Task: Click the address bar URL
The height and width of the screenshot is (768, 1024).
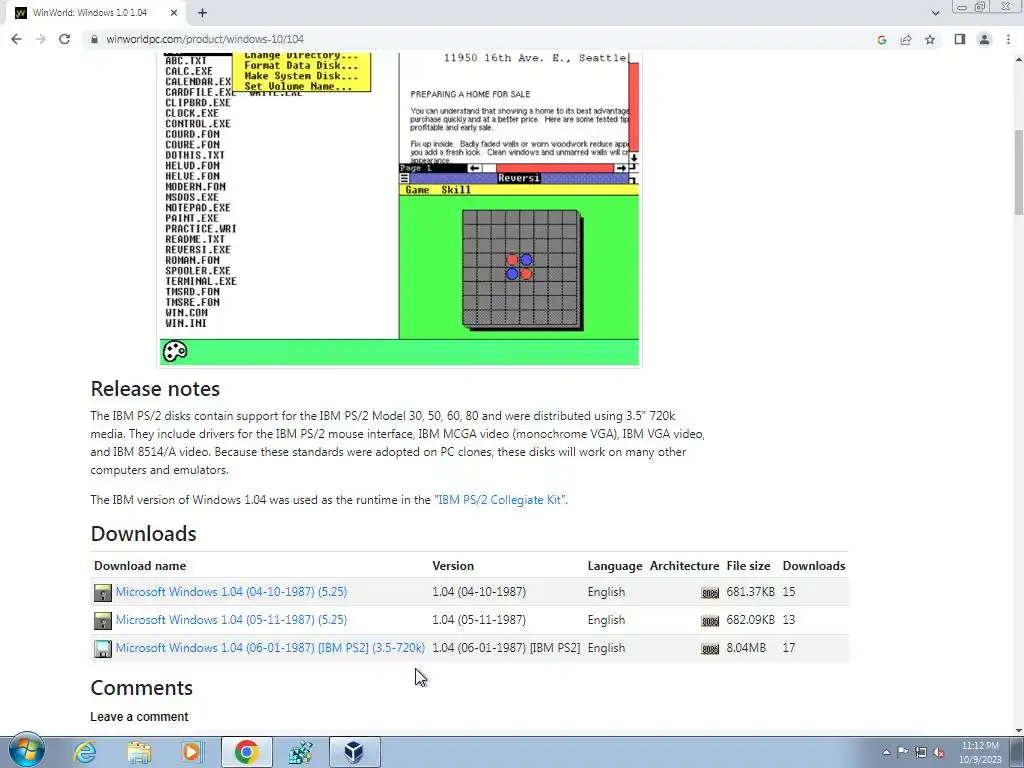Action: click(x=205, y=39)
